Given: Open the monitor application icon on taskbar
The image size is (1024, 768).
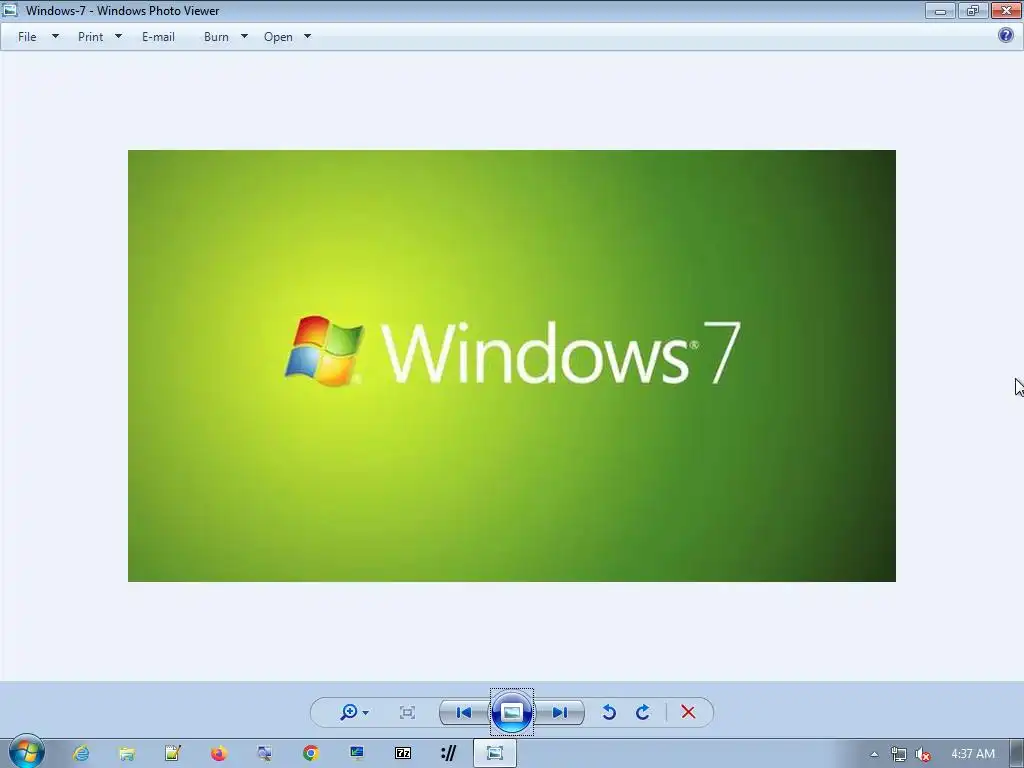Looking at the screenshot, I should 357,754.
